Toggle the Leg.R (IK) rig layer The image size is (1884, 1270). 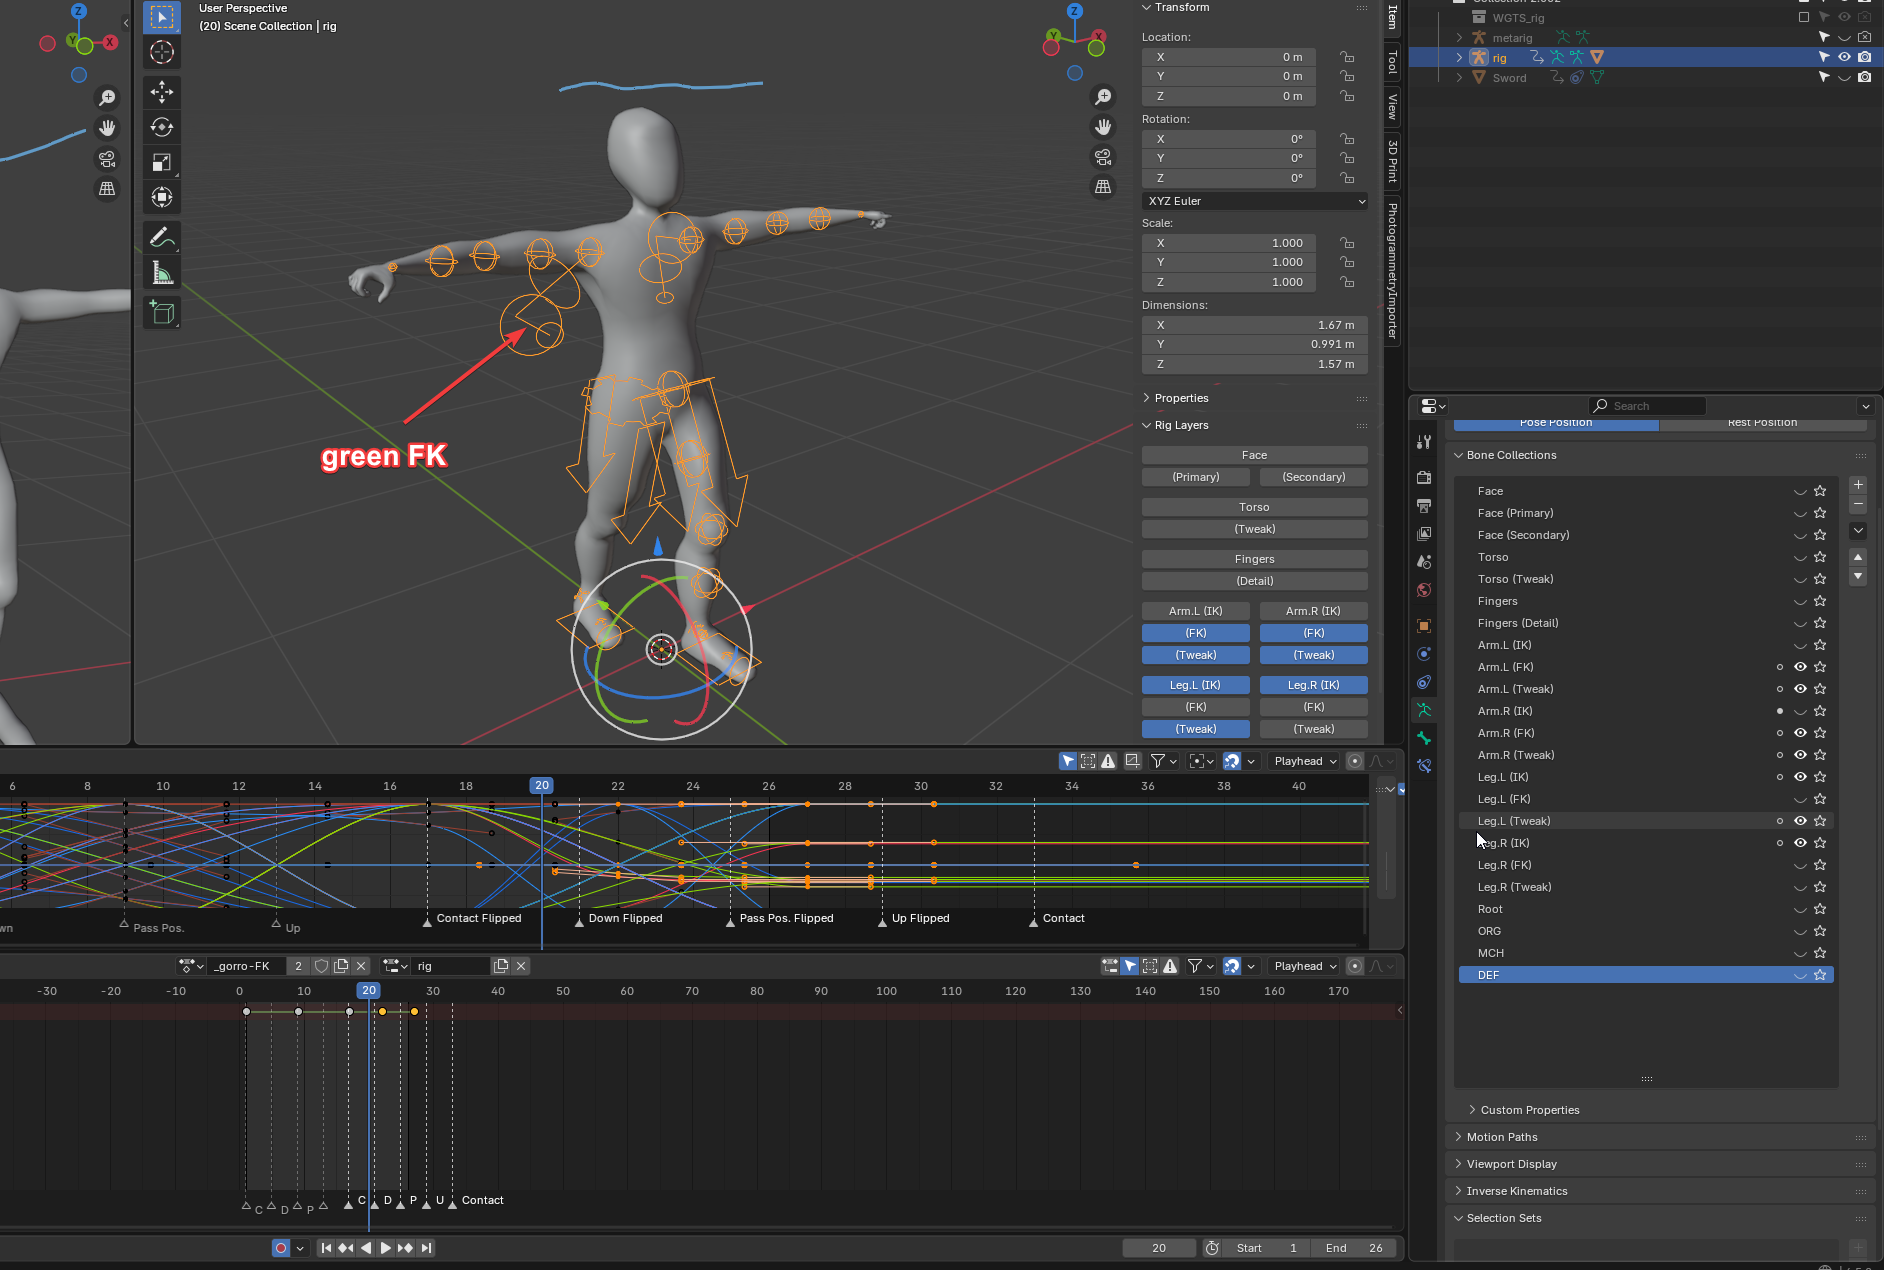coord(1313,685)
